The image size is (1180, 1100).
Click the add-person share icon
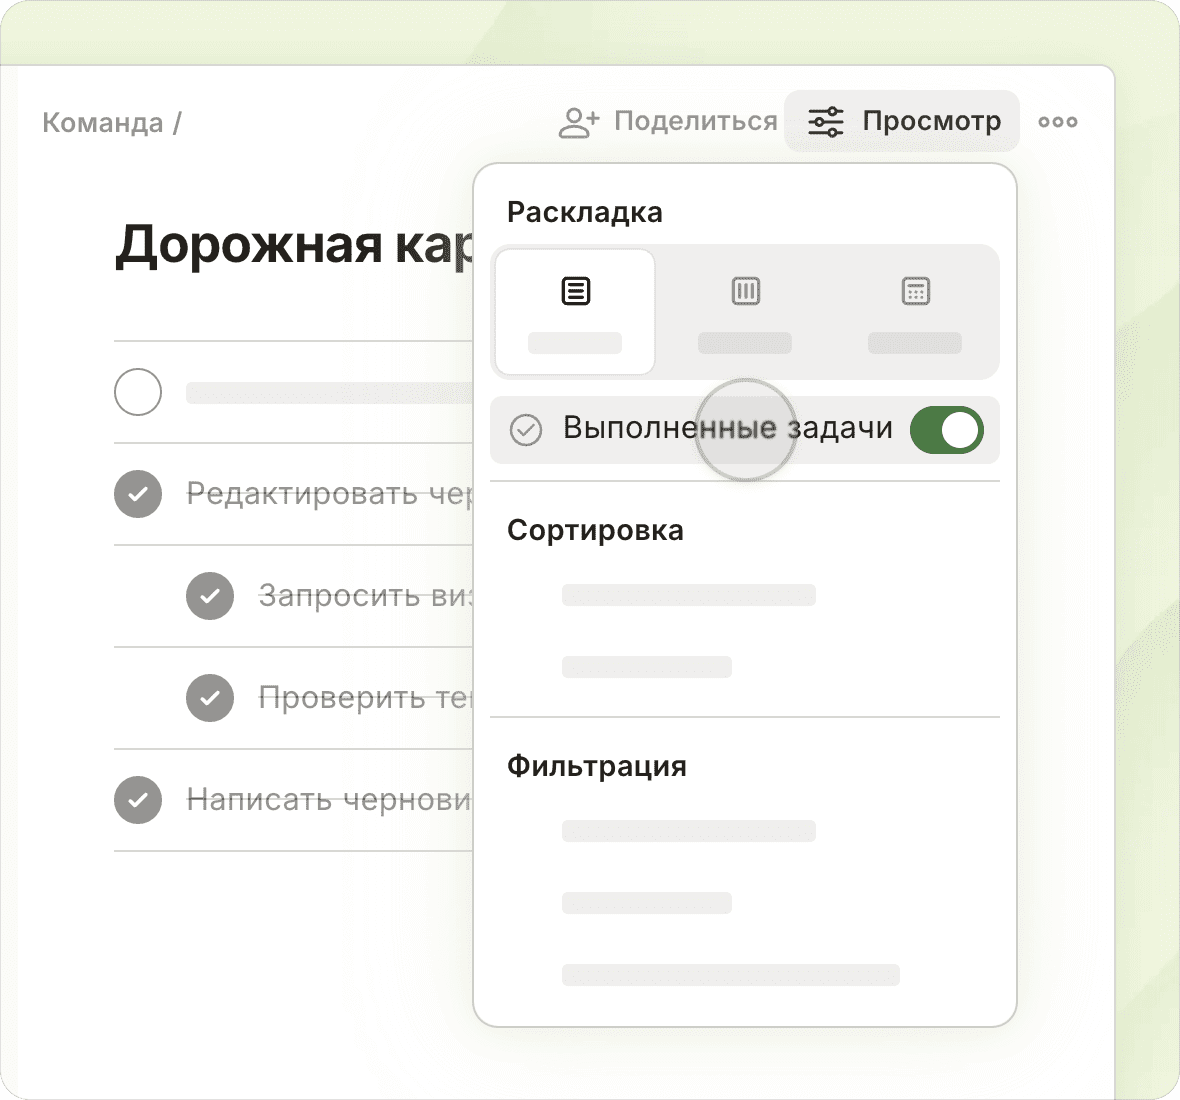(x=578, y=122)
